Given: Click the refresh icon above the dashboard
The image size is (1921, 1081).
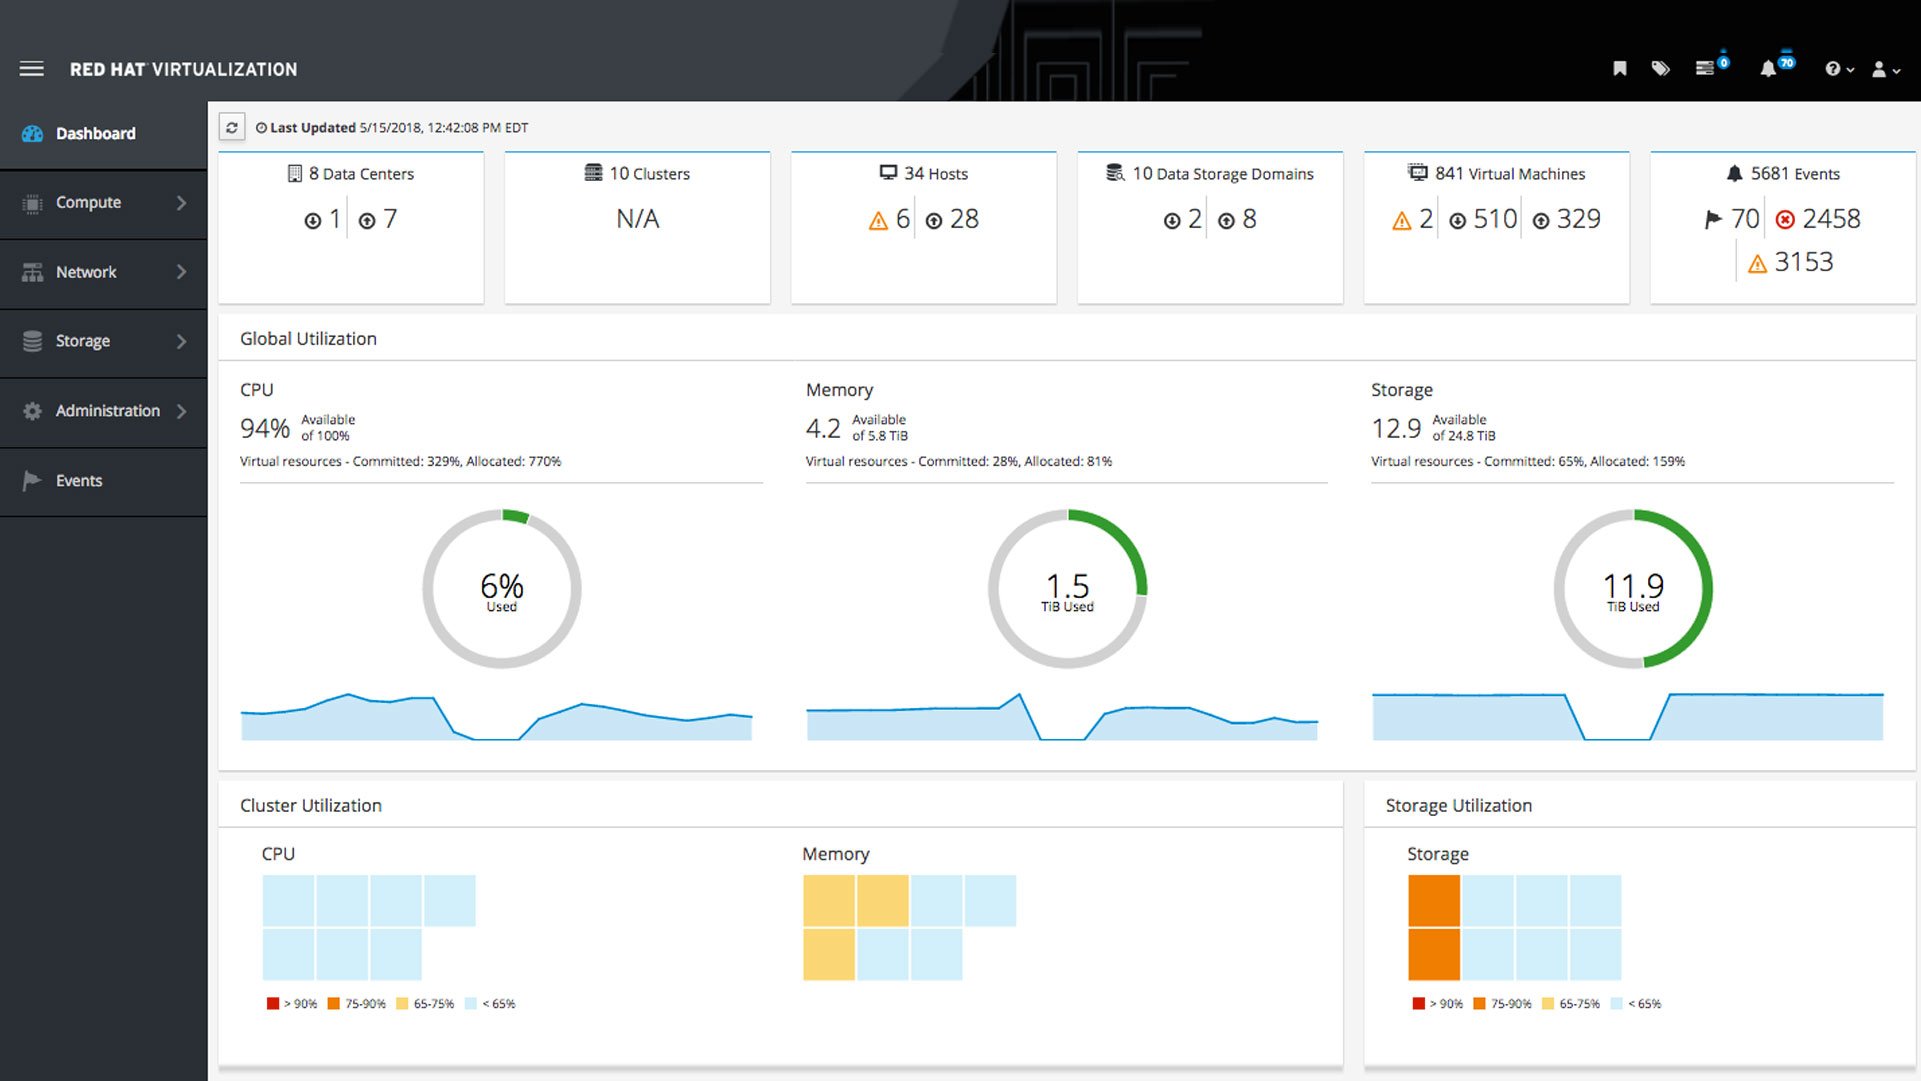Looking at the screenshot, I should (231, 127).
